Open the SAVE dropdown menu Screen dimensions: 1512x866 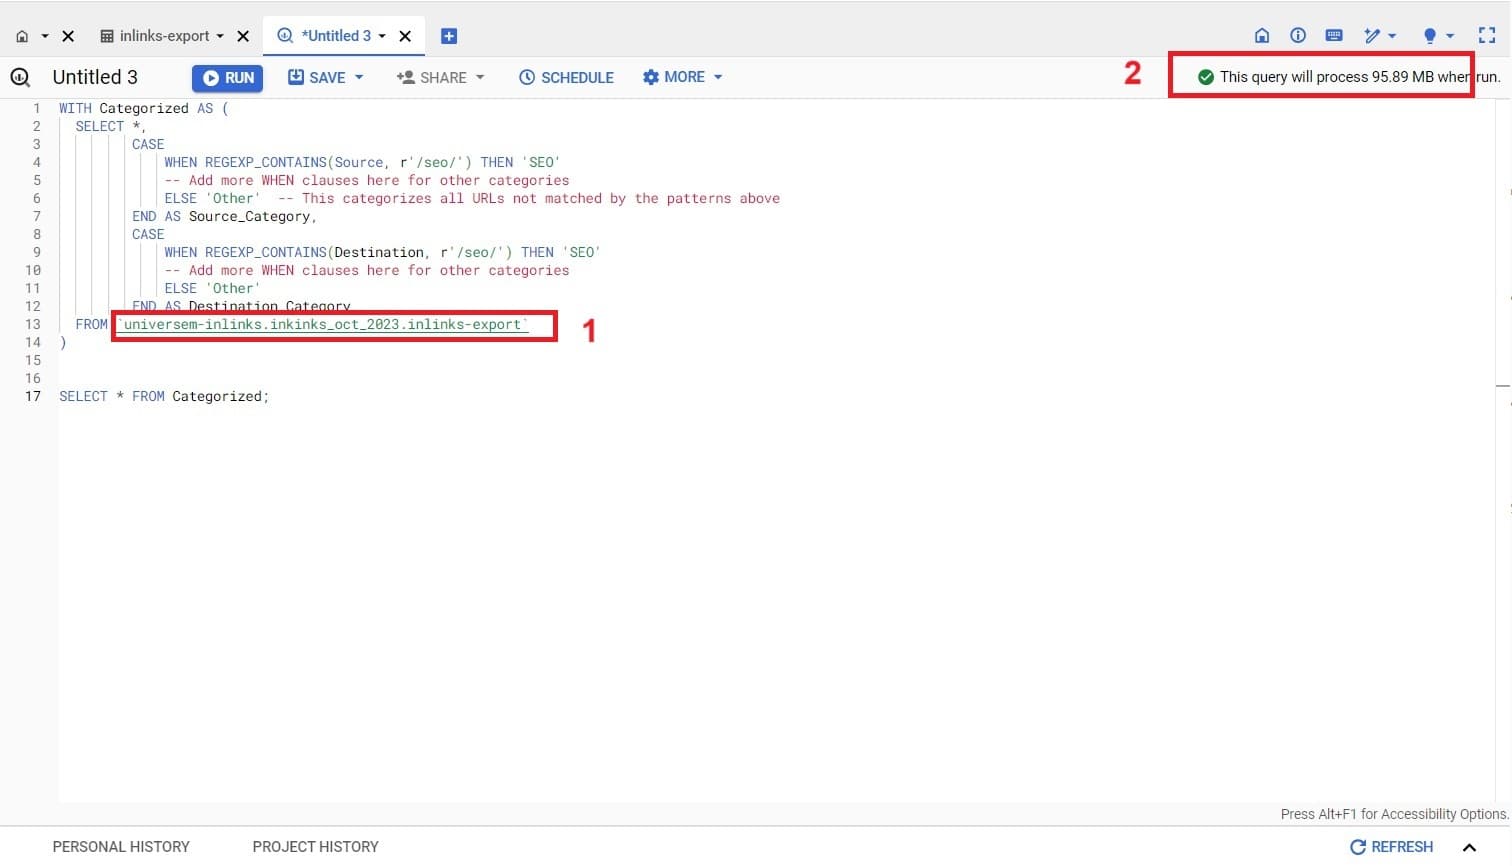point(325,78)
